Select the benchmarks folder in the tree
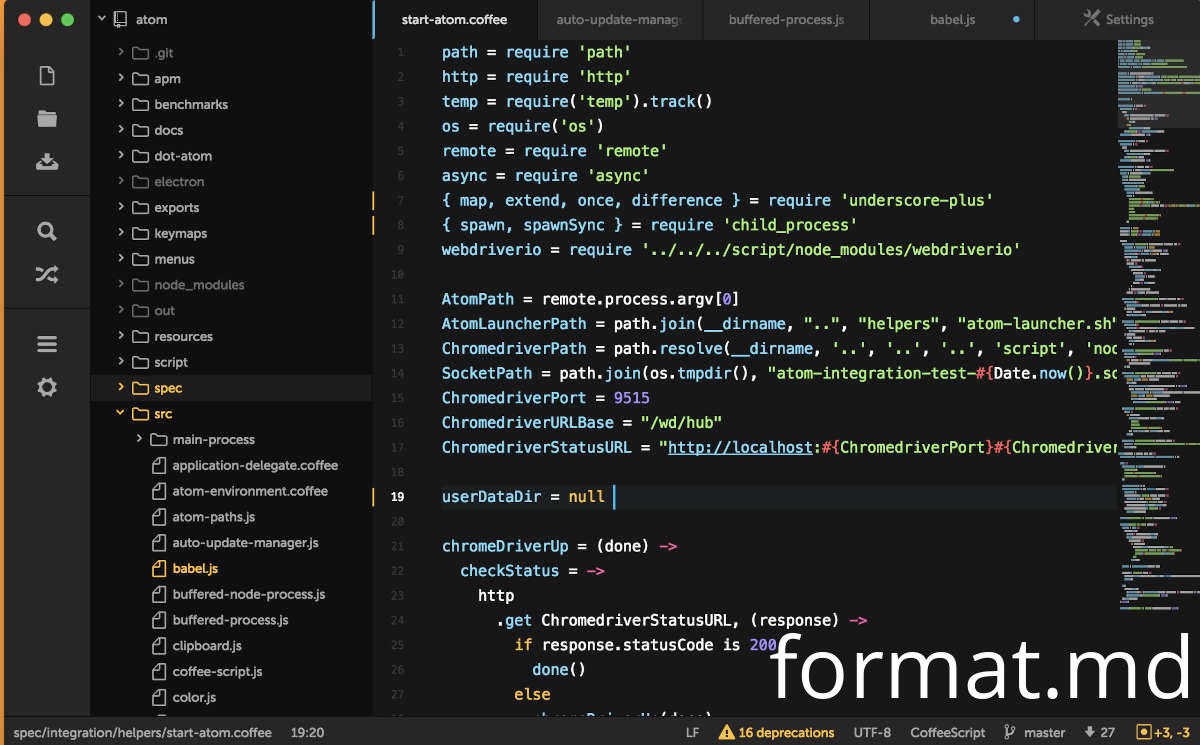 click(x=191, y=104)
